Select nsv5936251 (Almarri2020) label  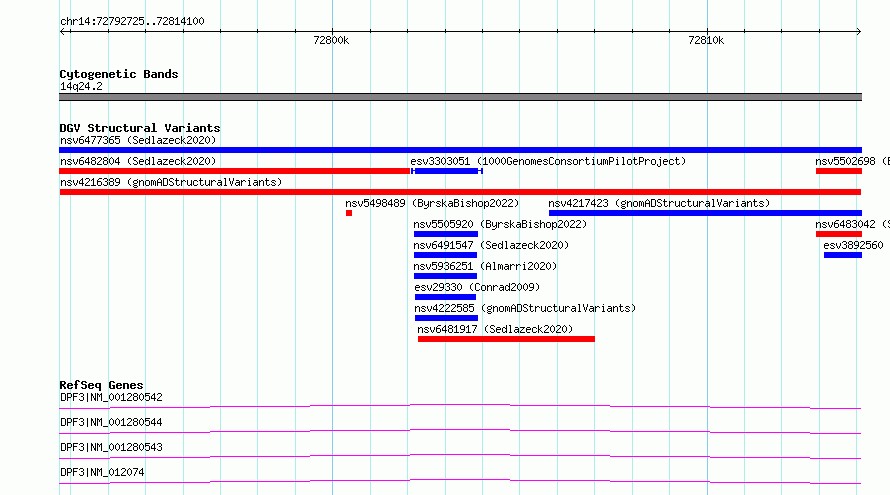[485, 266]
